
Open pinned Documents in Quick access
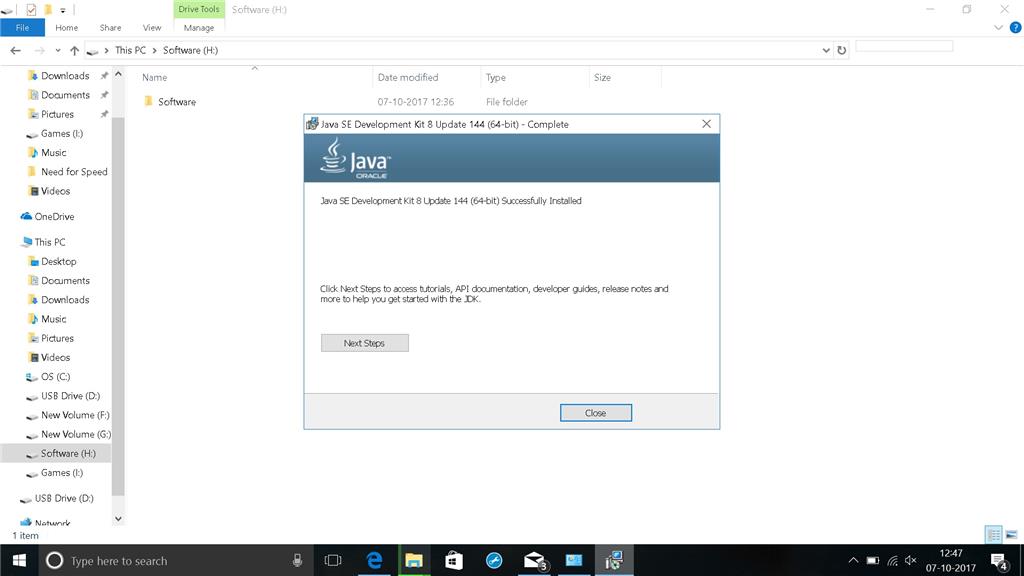(65, 95)
